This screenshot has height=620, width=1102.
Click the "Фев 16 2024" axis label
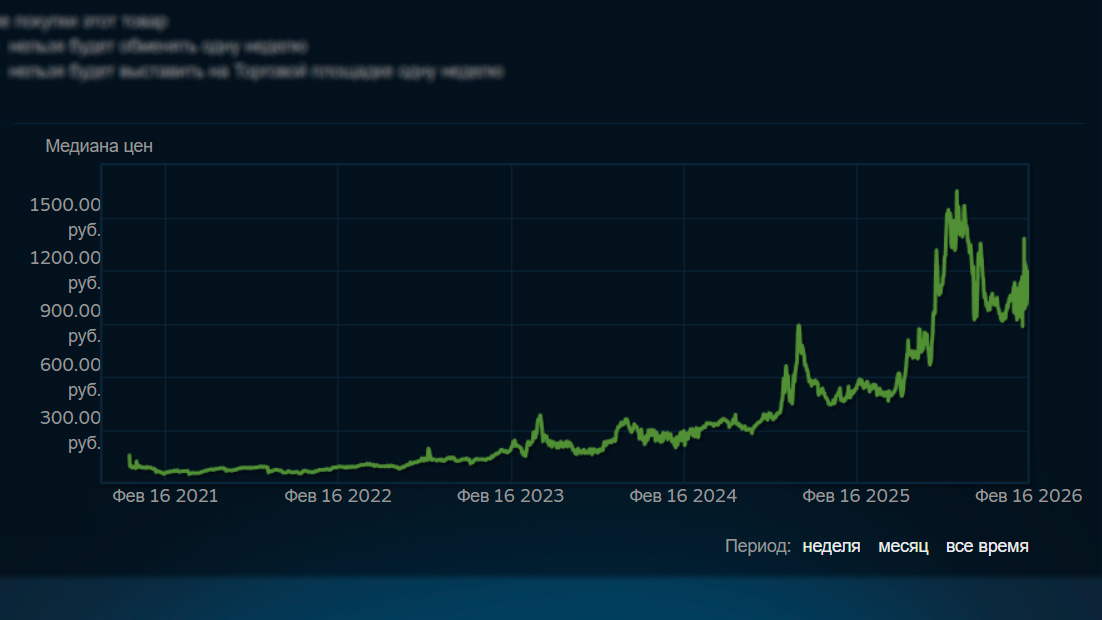click(x=683, y=496)
